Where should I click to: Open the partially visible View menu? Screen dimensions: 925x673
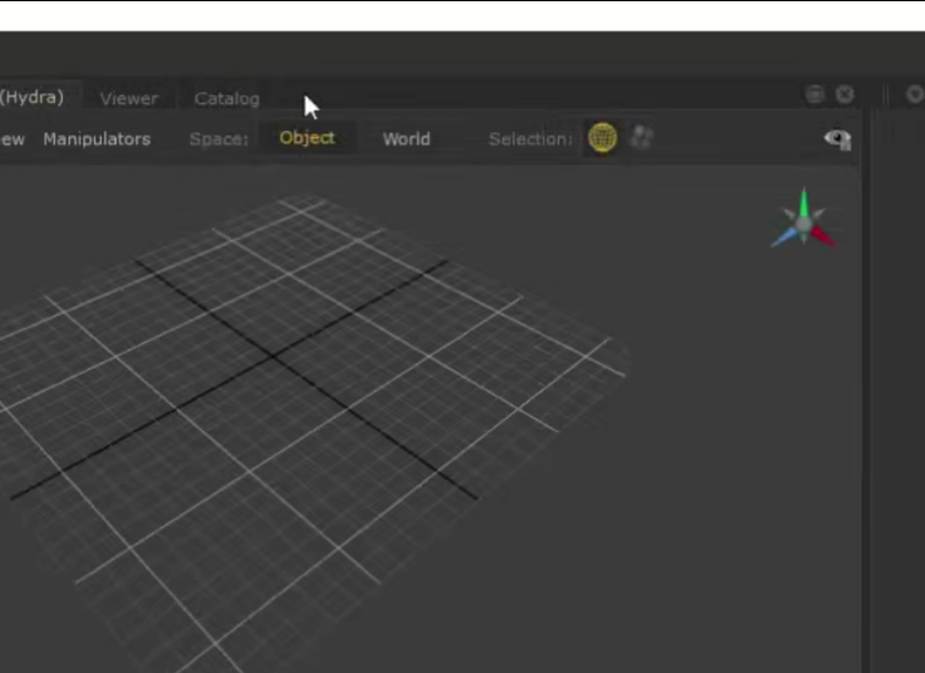[x=12, y=139]
